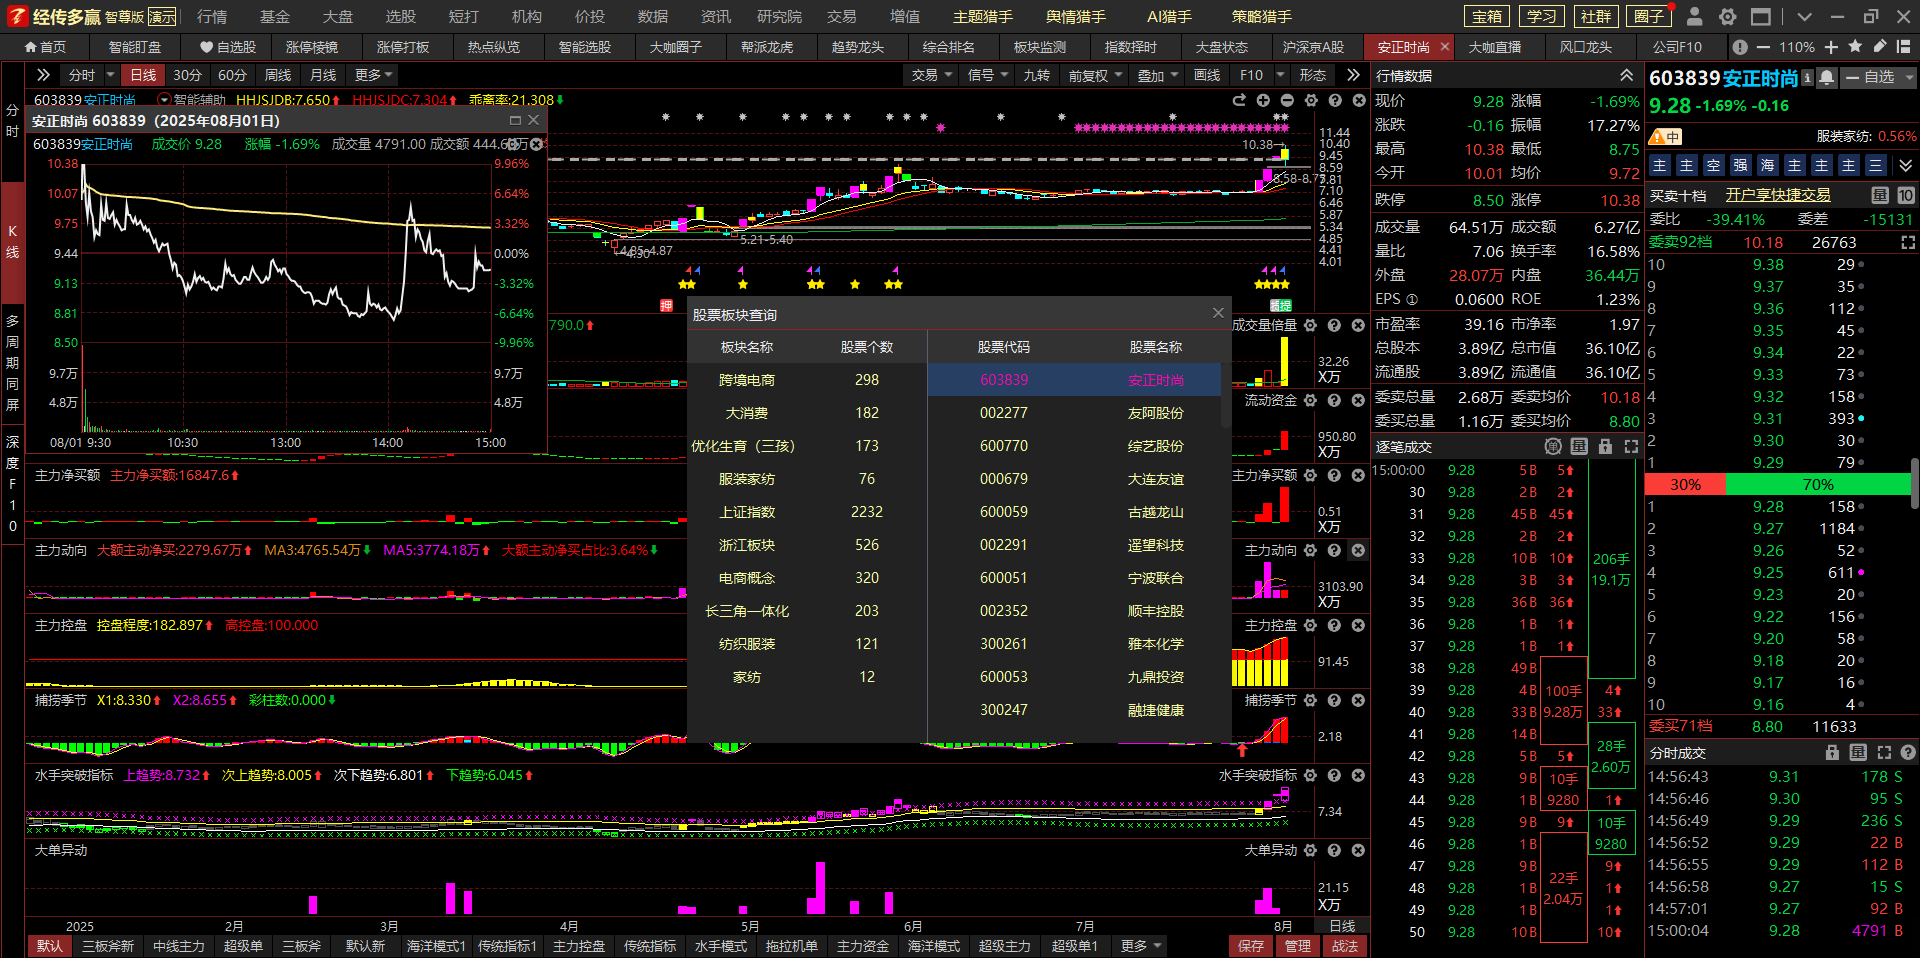Viewport: 1920px width, 958px height.
Task: Open the 行情 menu
Action: point(212,17)
